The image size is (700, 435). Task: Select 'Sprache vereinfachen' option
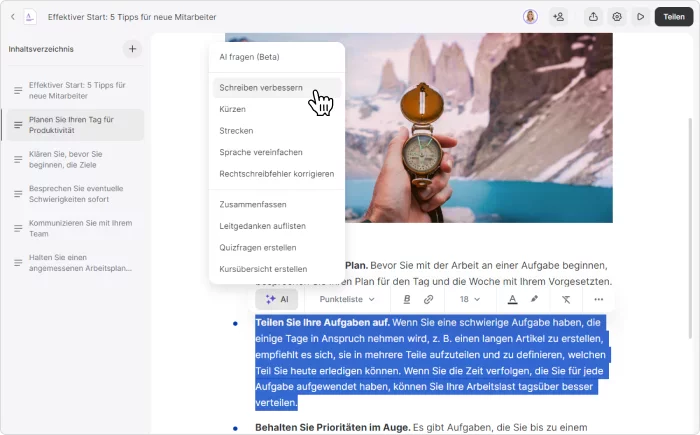coord(277,152)
